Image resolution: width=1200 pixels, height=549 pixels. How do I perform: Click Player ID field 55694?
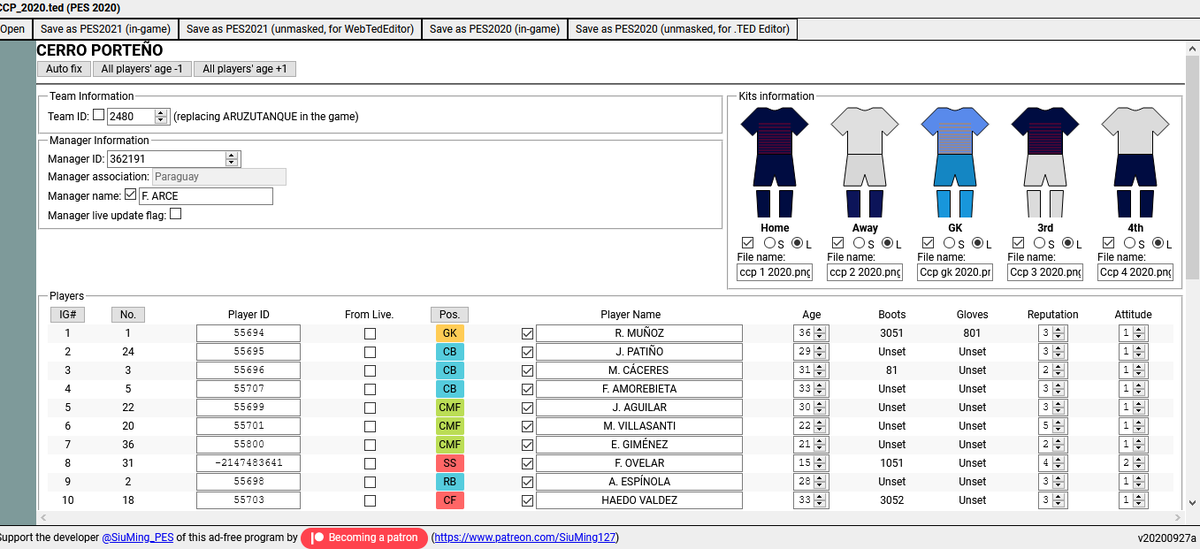click(249, 333)
